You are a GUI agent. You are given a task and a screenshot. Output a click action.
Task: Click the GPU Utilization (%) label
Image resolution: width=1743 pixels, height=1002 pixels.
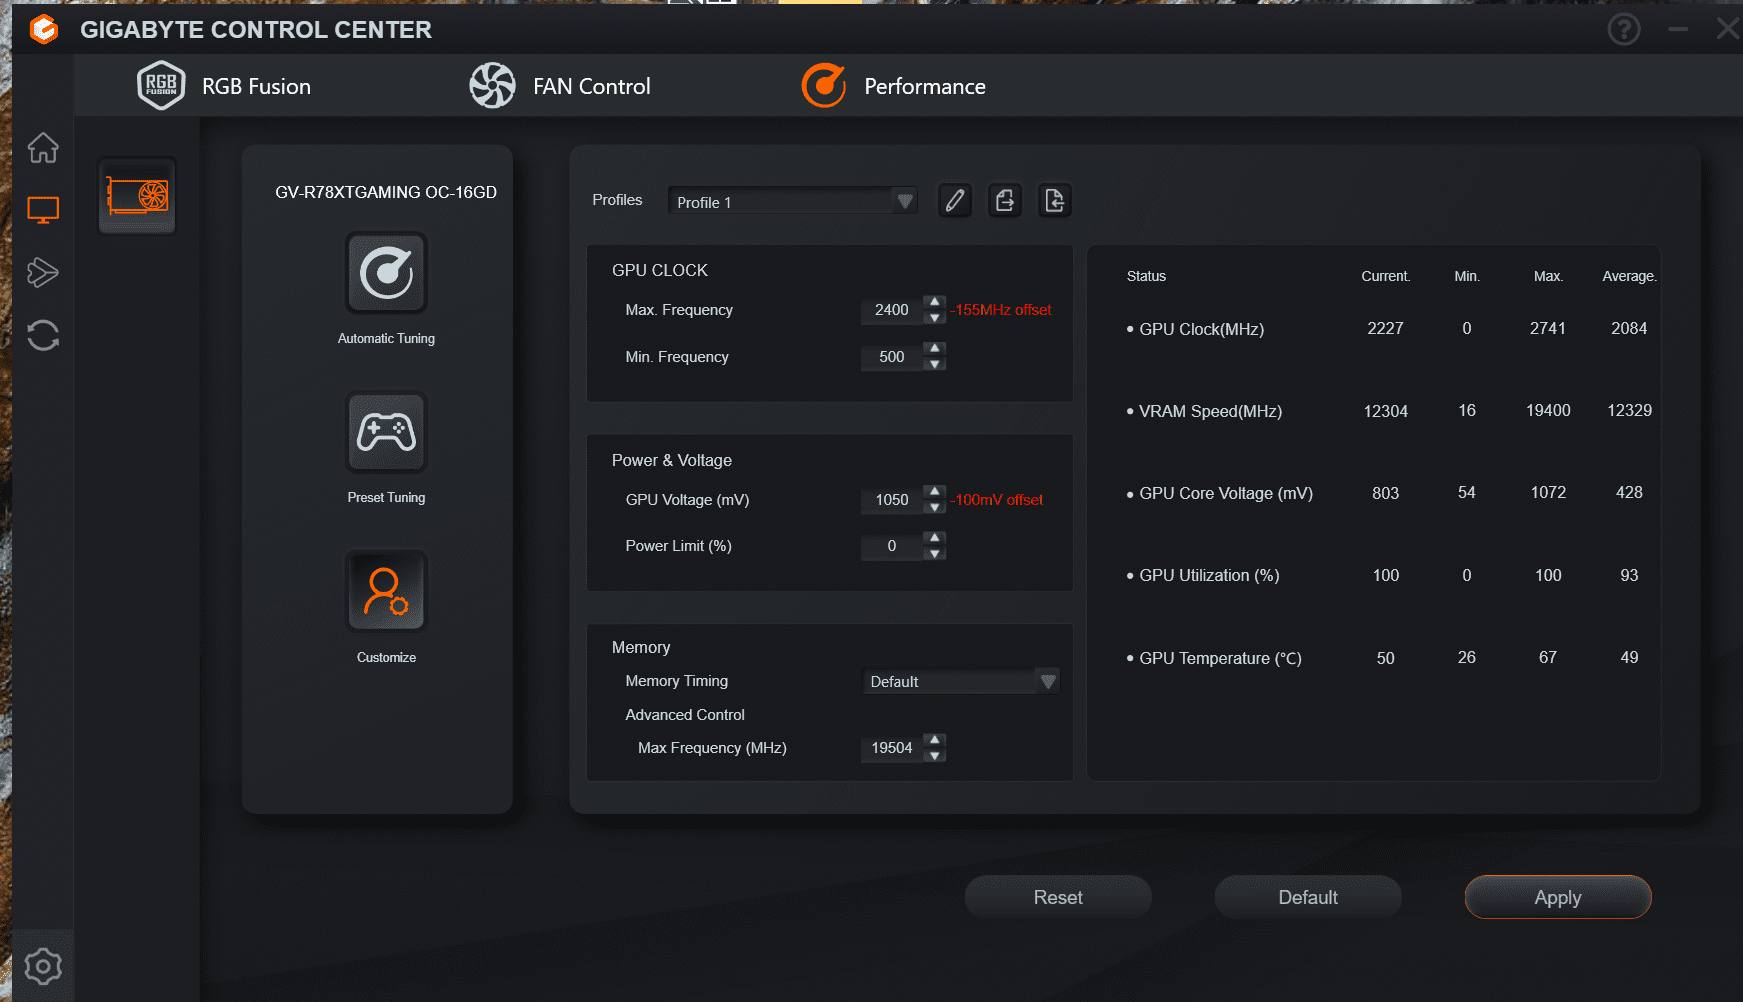[x=1209, y=575]
